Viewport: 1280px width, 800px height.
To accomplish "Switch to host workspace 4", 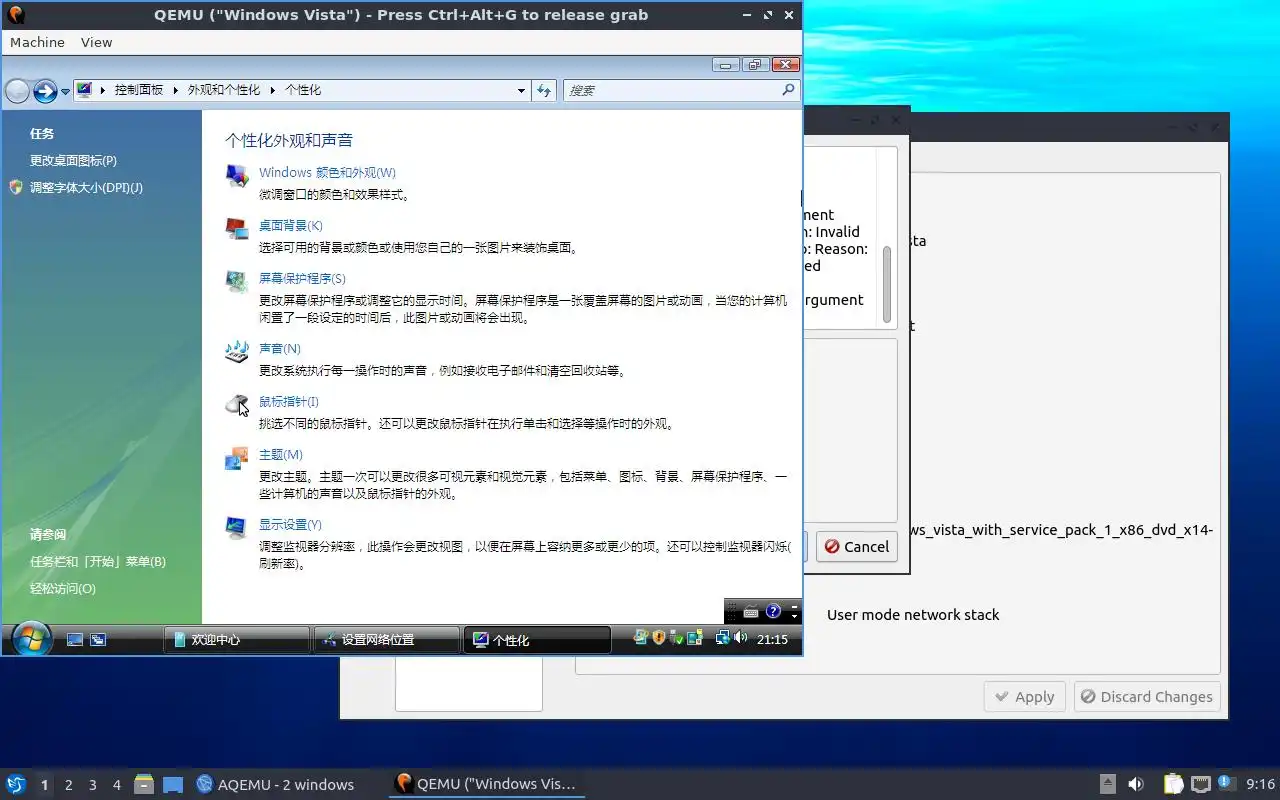I will tap(116, 785).
